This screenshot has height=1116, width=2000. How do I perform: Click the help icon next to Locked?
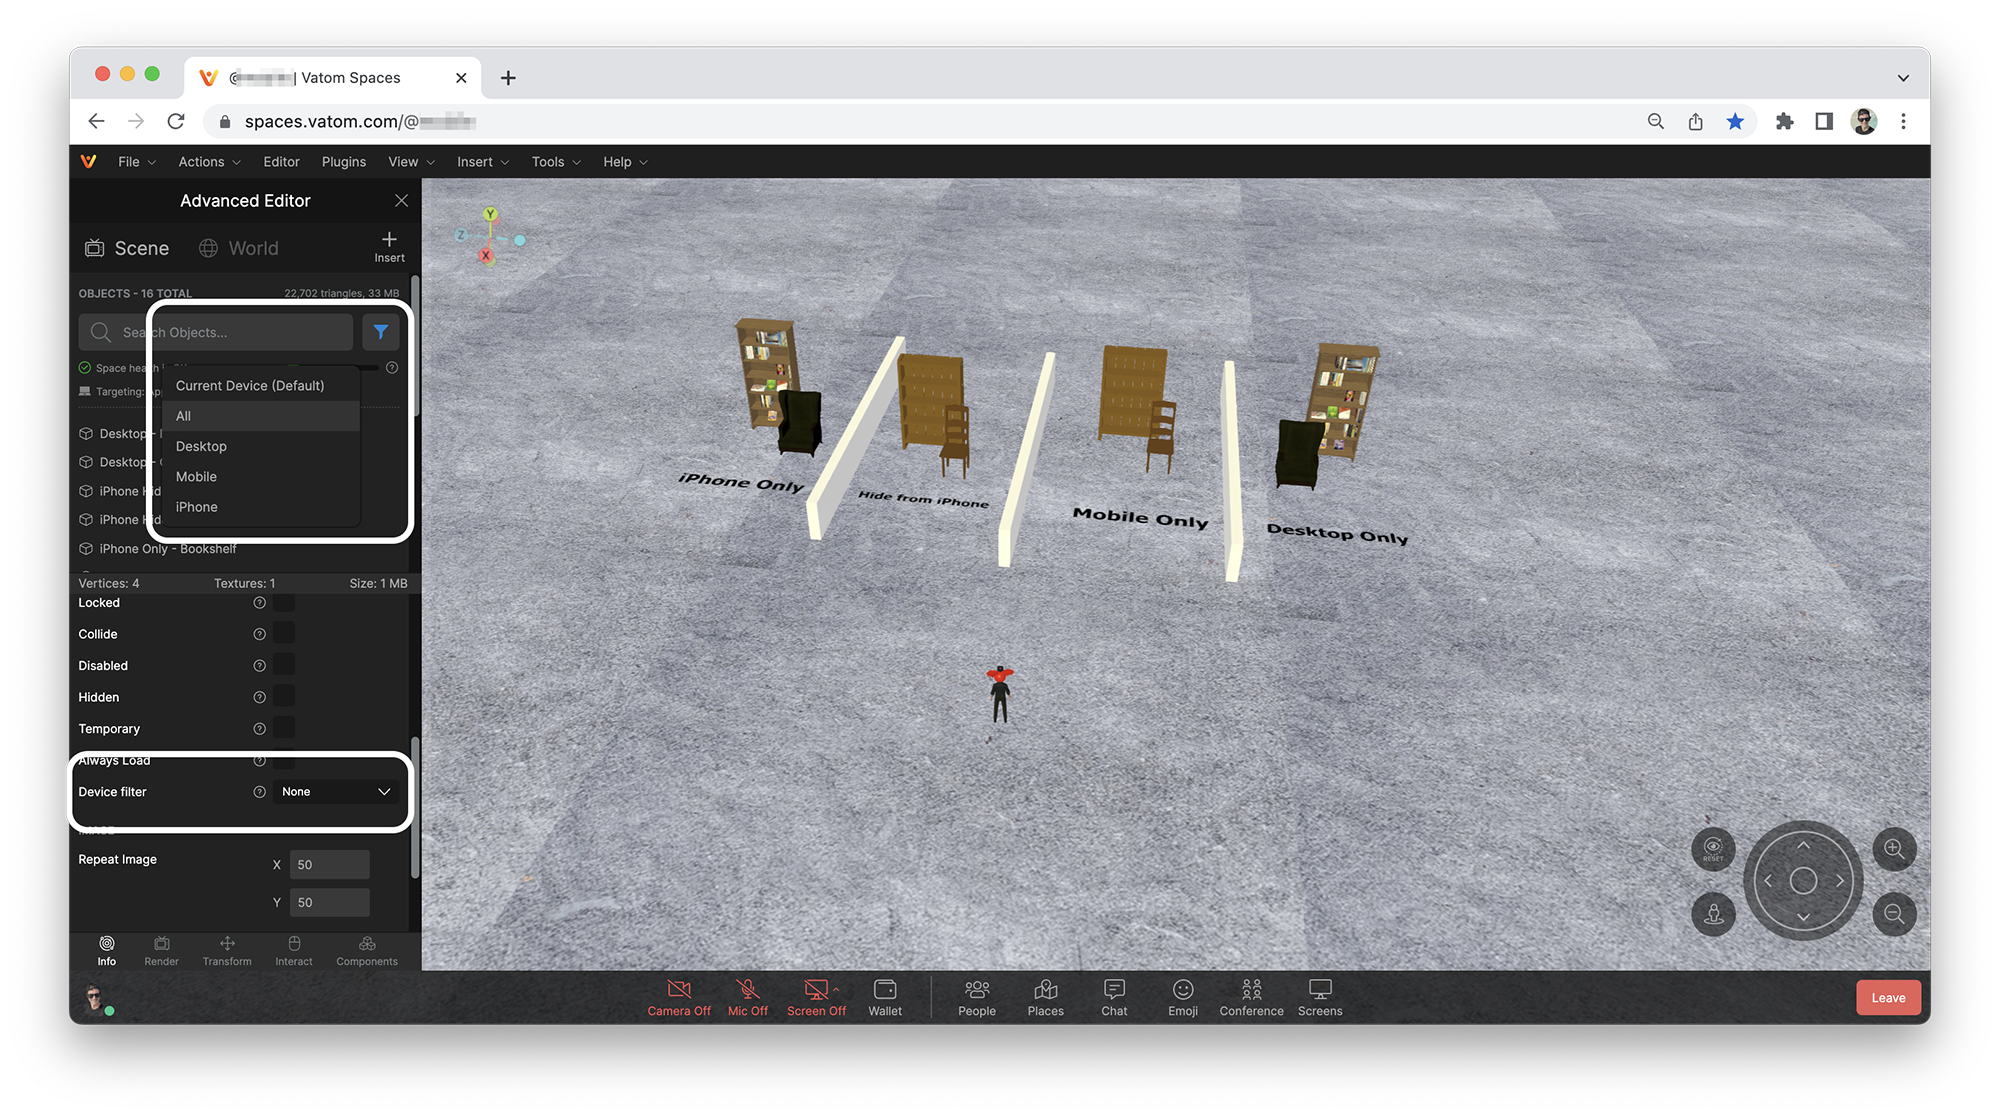tap(259, 603)
